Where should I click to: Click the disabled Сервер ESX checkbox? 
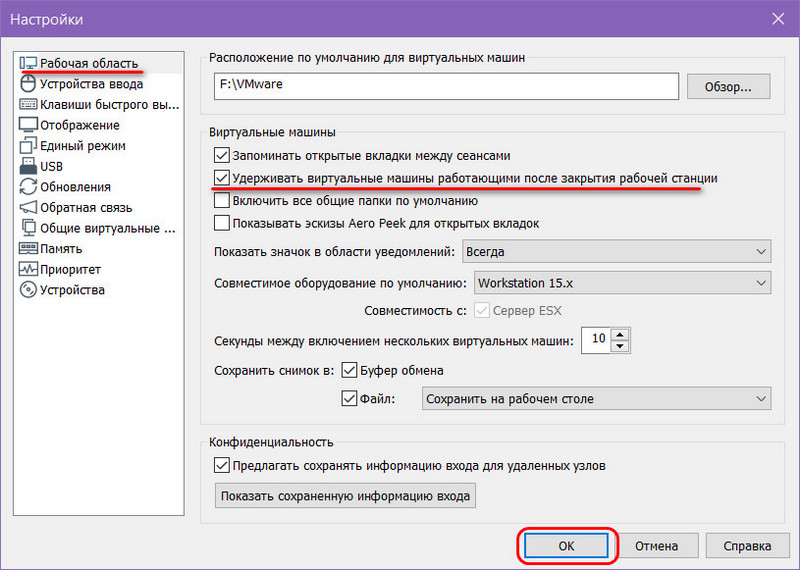tap(482, 310)
